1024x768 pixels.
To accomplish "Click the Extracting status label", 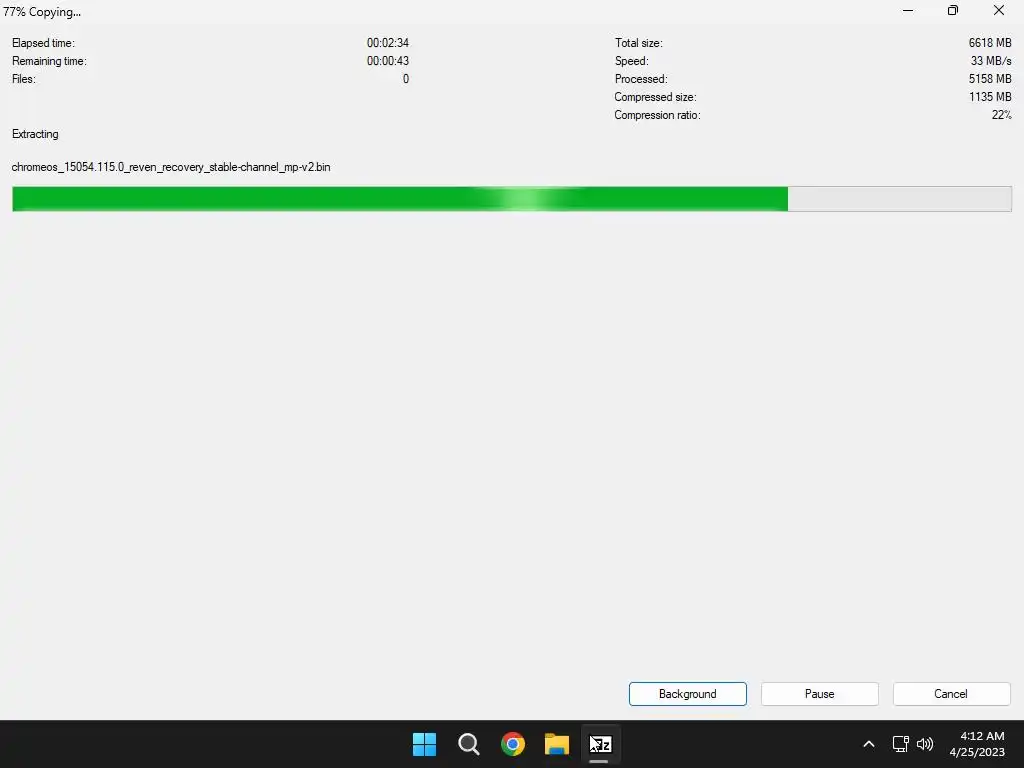I will 35,134.
